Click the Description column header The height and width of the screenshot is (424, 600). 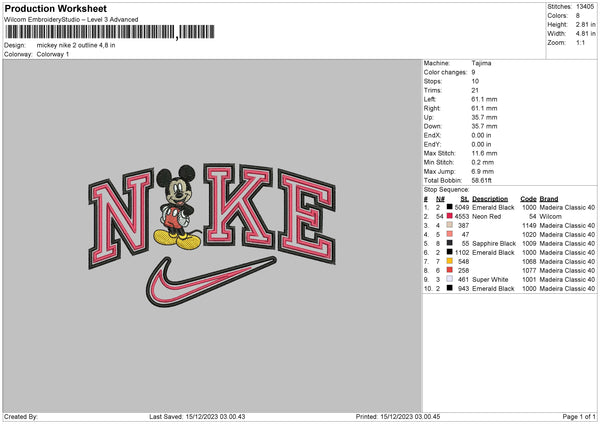click(490, 199)
